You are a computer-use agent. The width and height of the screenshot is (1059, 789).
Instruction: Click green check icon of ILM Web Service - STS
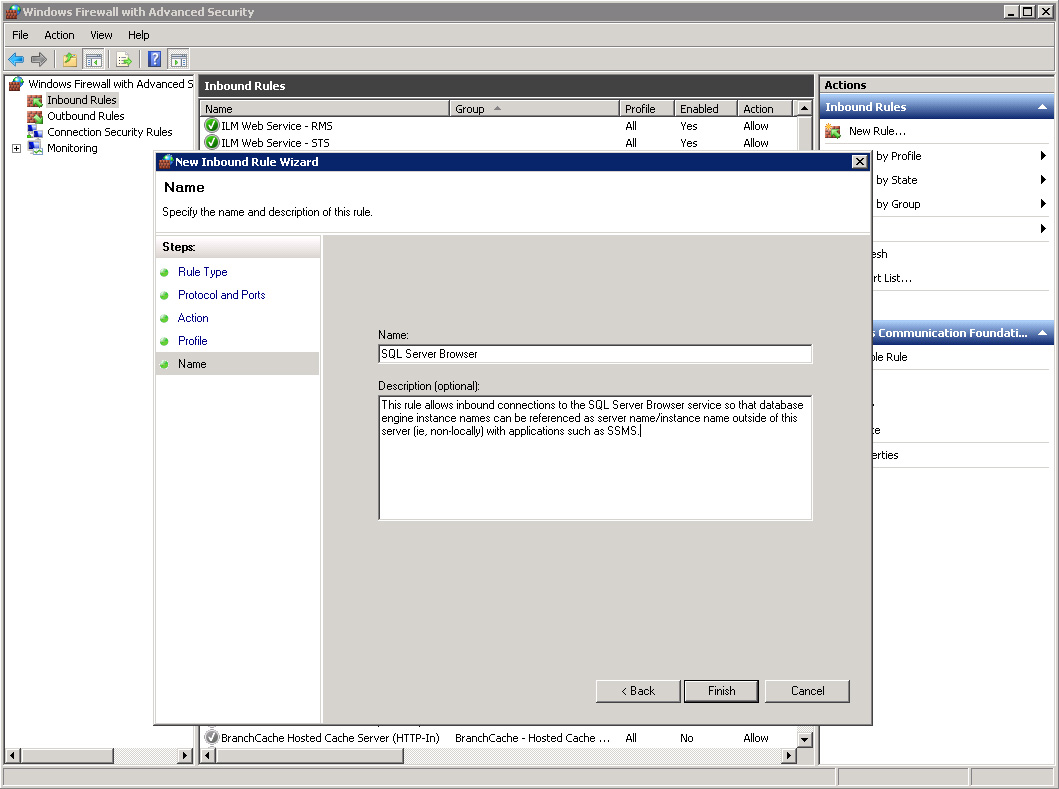coord(212,143)
